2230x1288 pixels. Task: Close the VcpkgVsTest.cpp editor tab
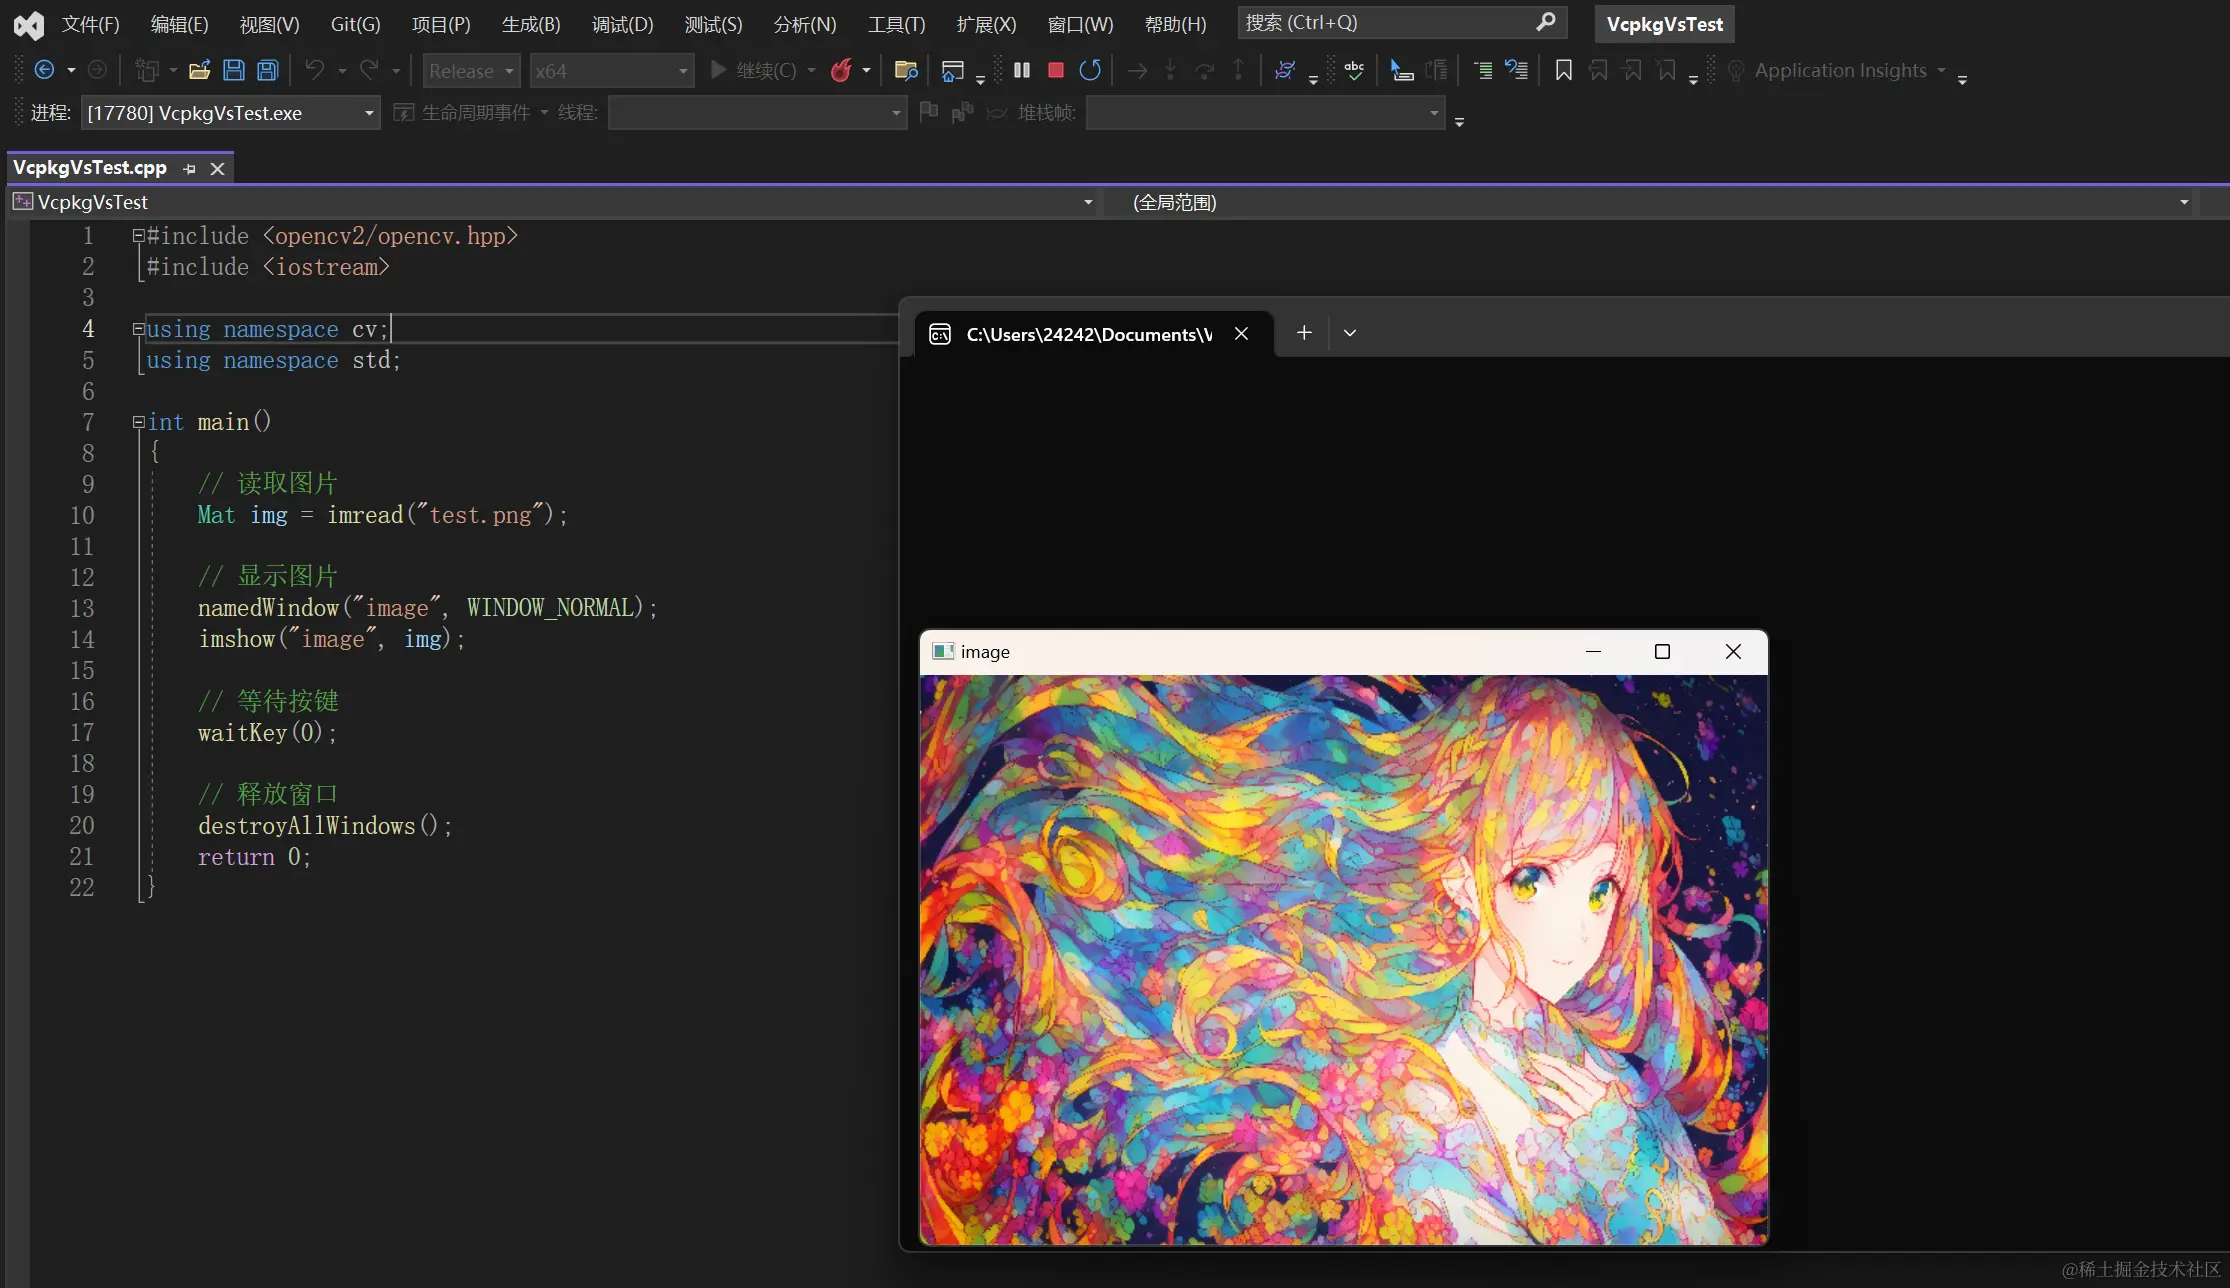coord(217,169)
